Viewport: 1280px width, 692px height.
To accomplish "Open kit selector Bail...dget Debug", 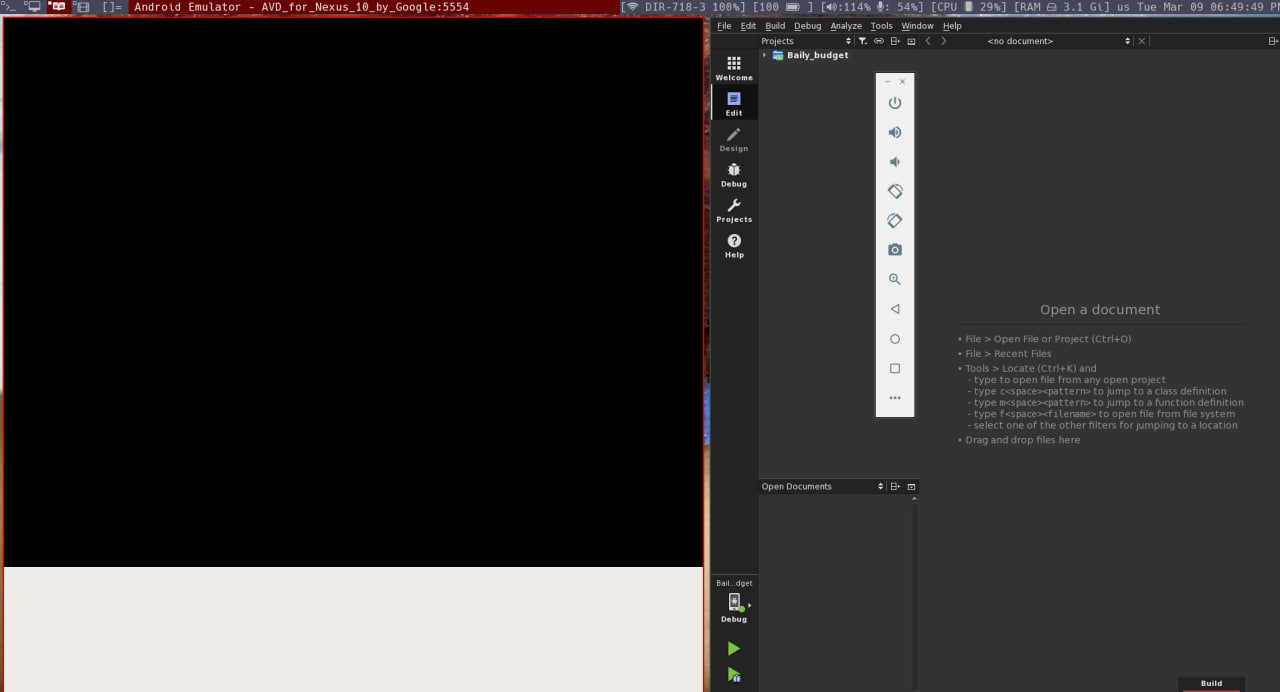I will point(734,601).
